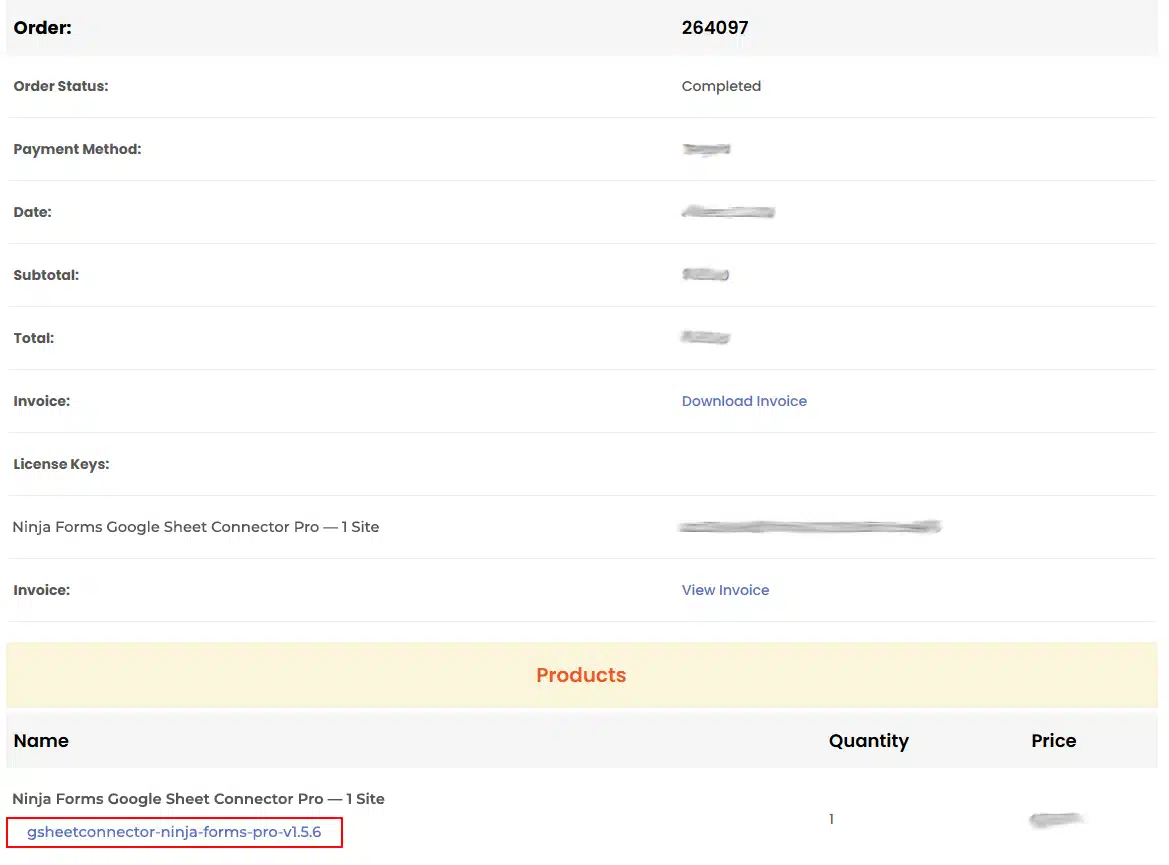Select the Order Status label
1169x865 pixels.
pyautogui.click(x=61, y=86)
